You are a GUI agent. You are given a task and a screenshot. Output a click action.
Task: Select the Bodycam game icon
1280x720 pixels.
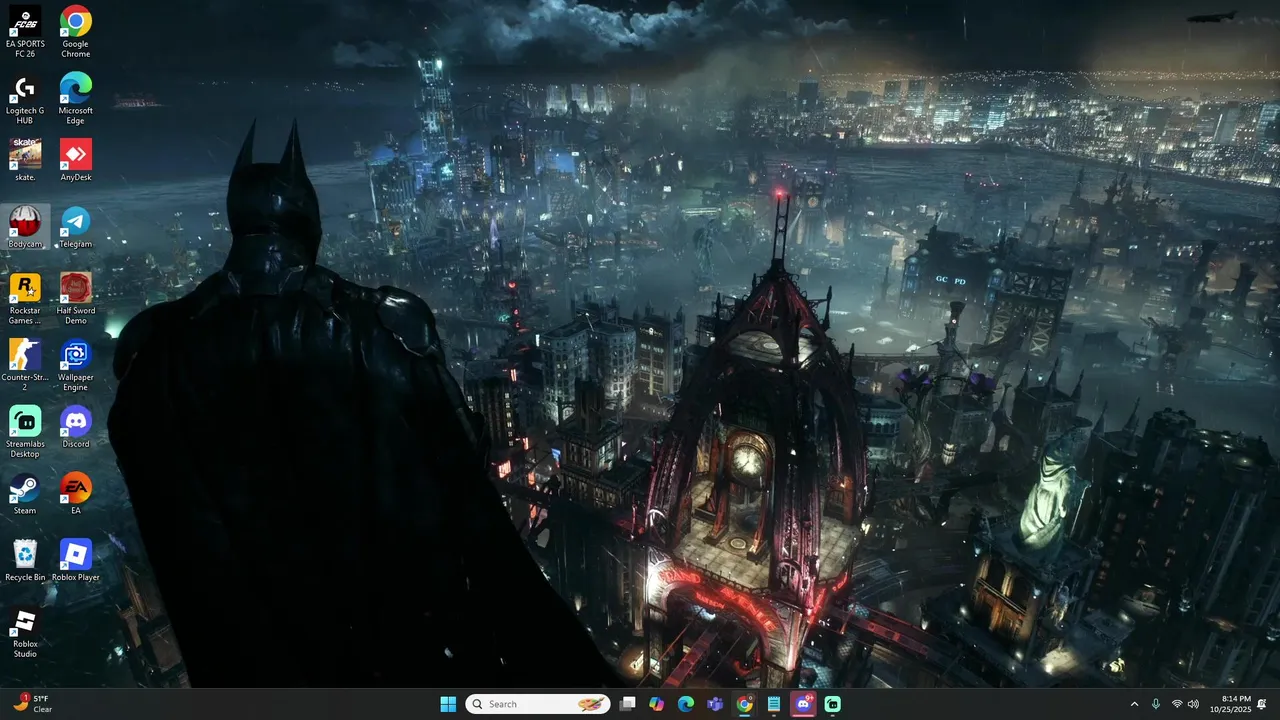tap(25, 227)
